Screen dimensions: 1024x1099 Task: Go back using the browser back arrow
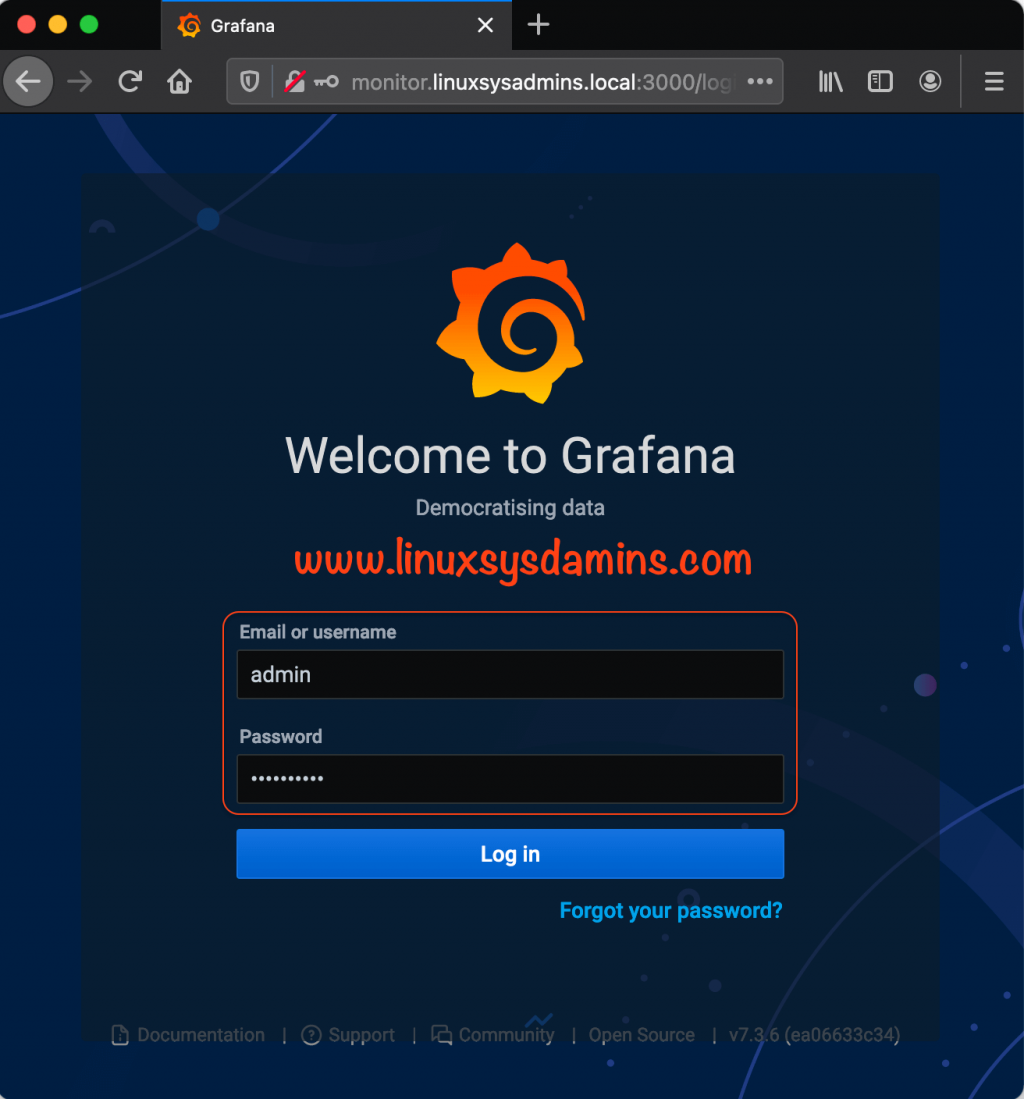coord(28,81)
